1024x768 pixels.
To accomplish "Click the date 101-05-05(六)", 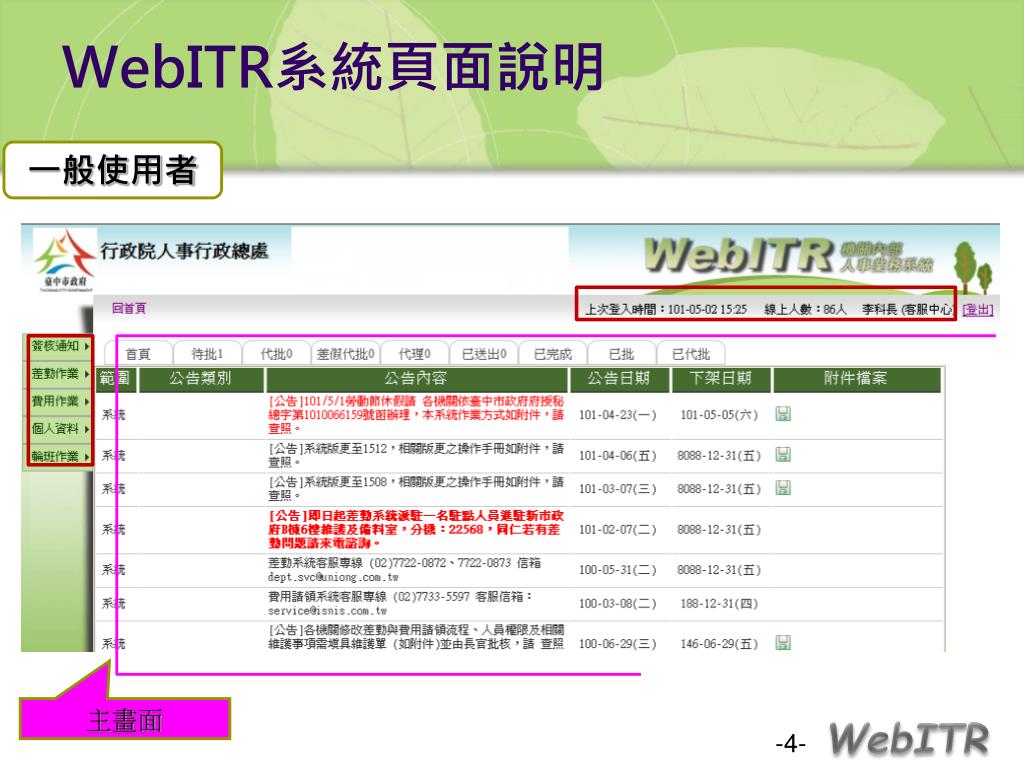I will click(x=719, y=415).
